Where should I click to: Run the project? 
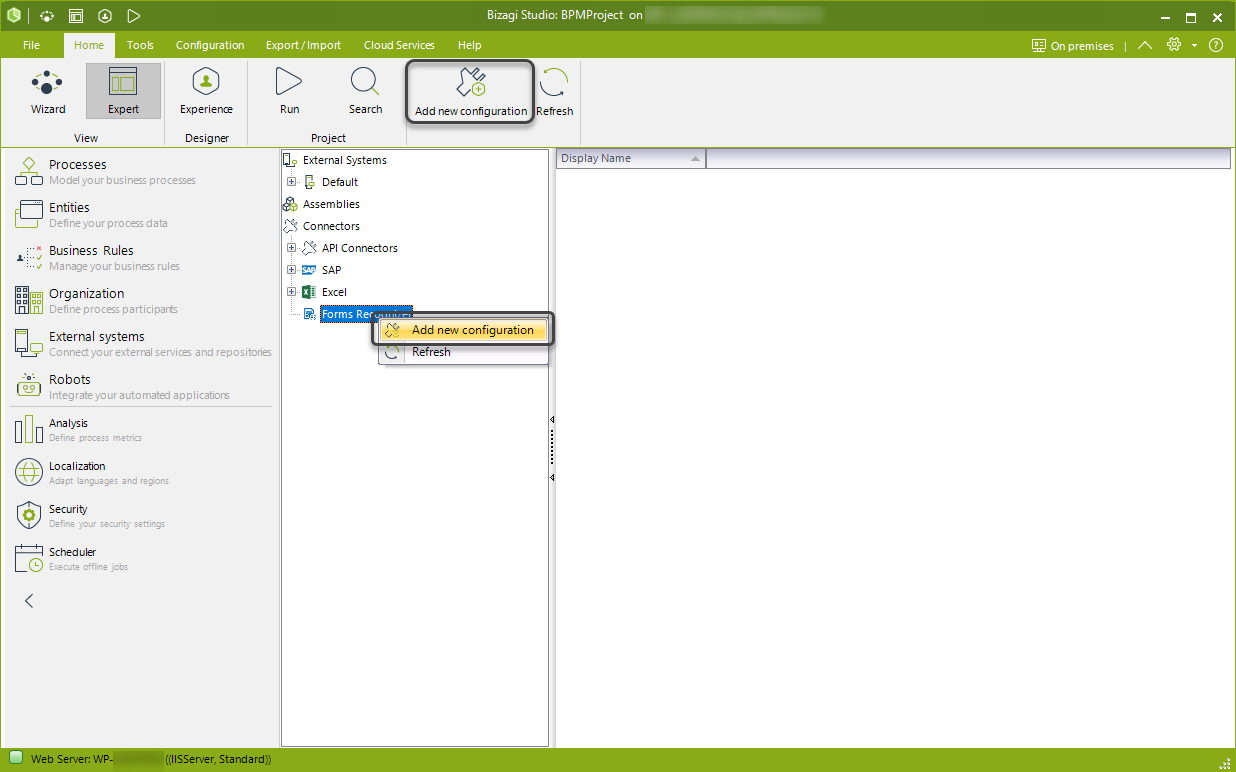[289, 92]
